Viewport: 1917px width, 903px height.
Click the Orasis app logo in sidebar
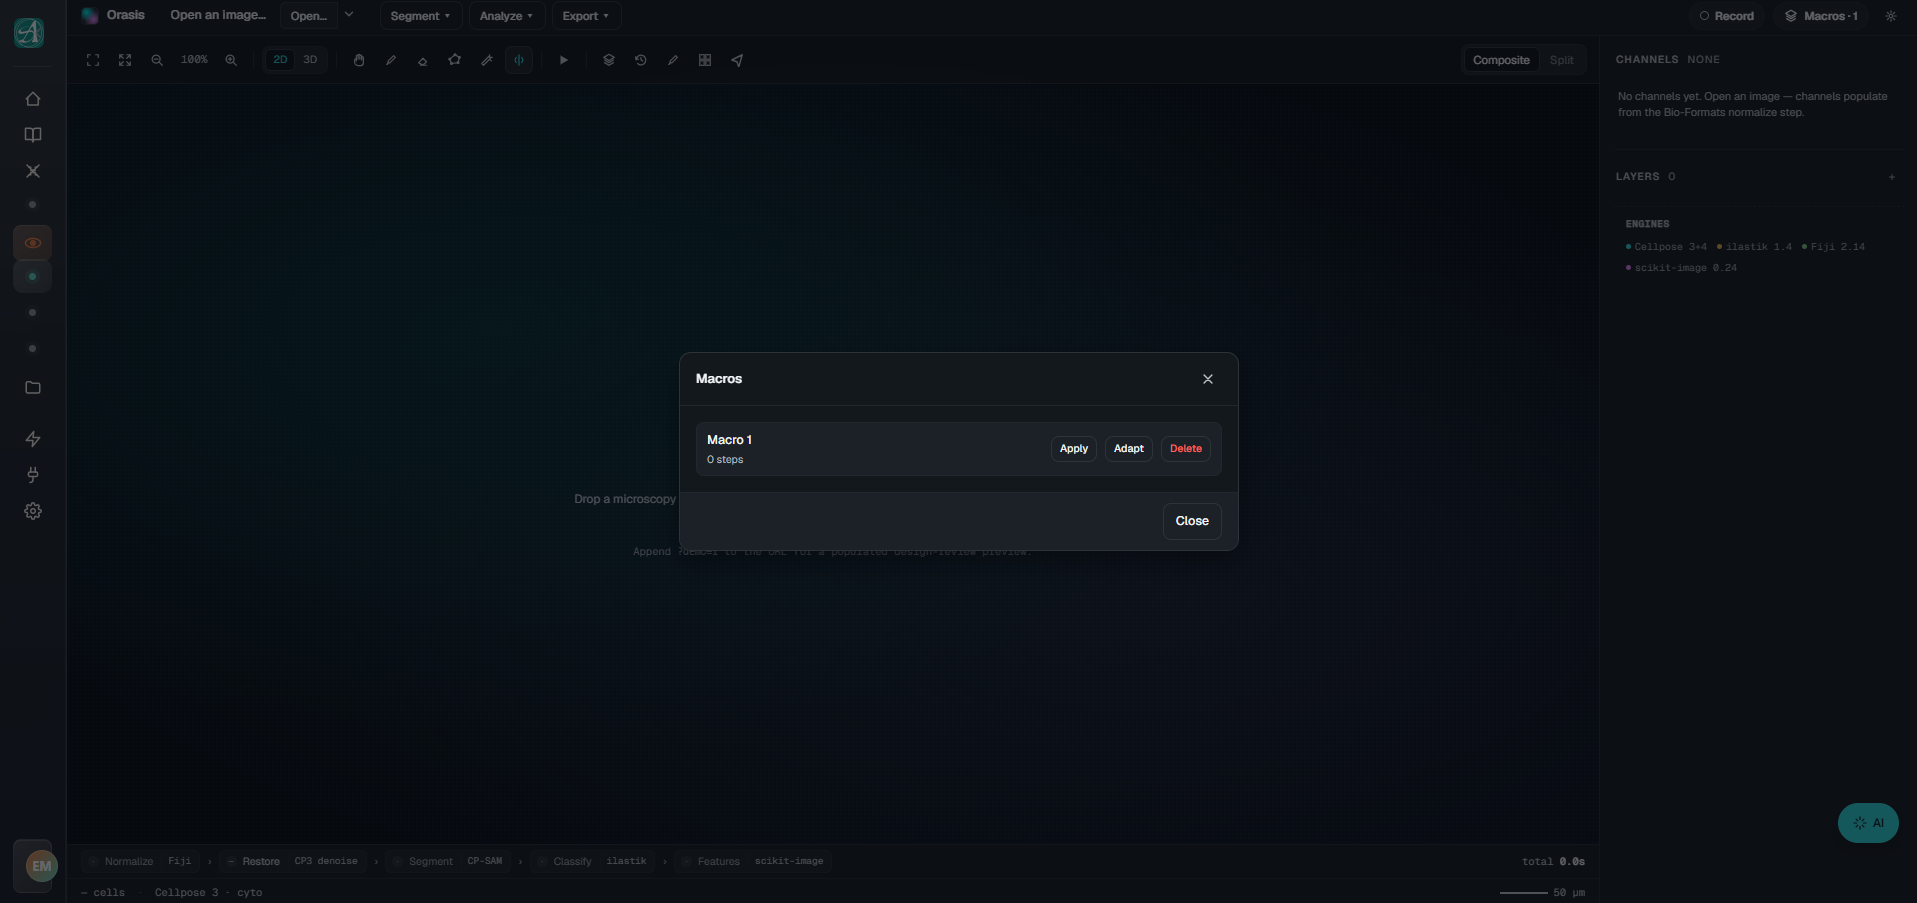coord(29,33)
